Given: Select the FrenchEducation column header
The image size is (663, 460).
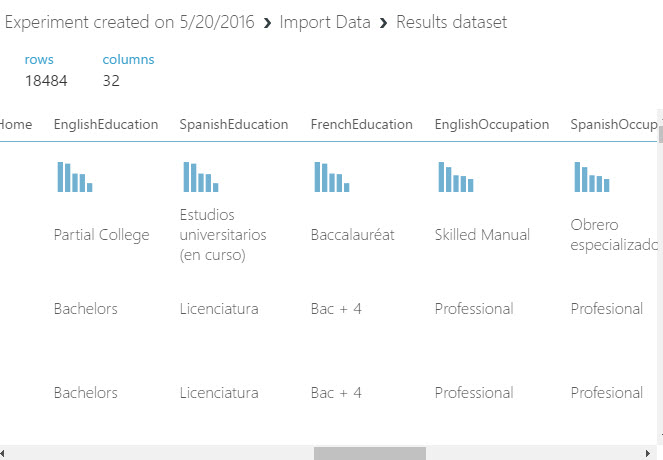Looking at the screenshot, I should pos(362,125).
